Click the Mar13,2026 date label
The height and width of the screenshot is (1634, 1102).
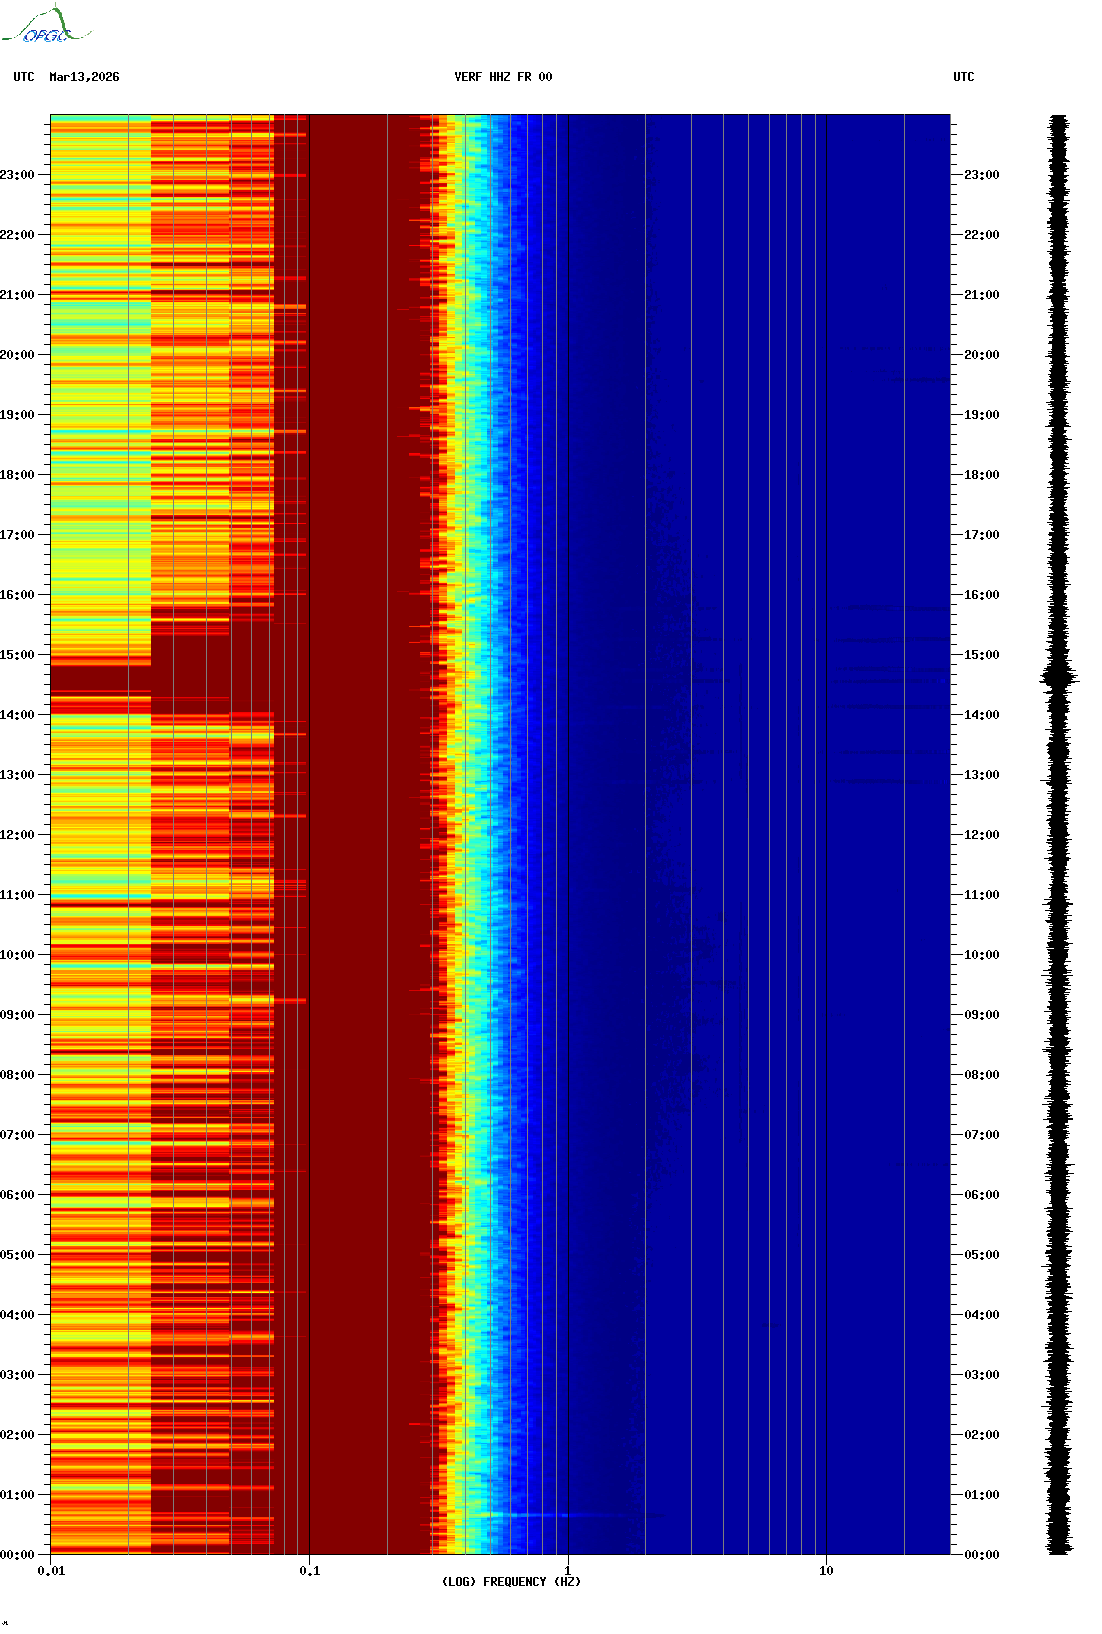[x=84, y=77]
